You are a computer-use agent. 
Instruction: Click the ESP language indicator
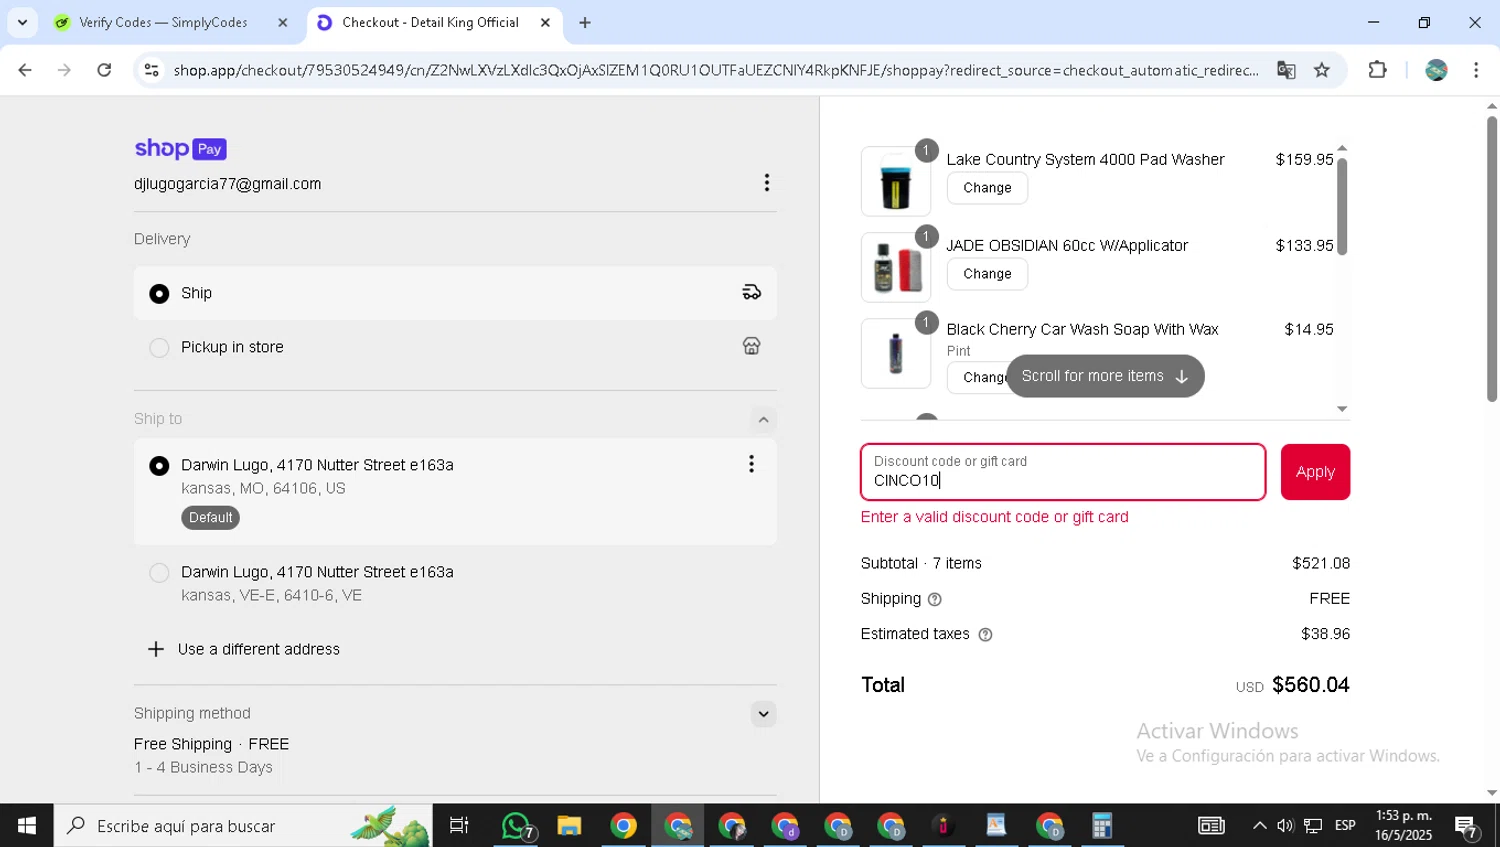click(x=1345, y=826)
